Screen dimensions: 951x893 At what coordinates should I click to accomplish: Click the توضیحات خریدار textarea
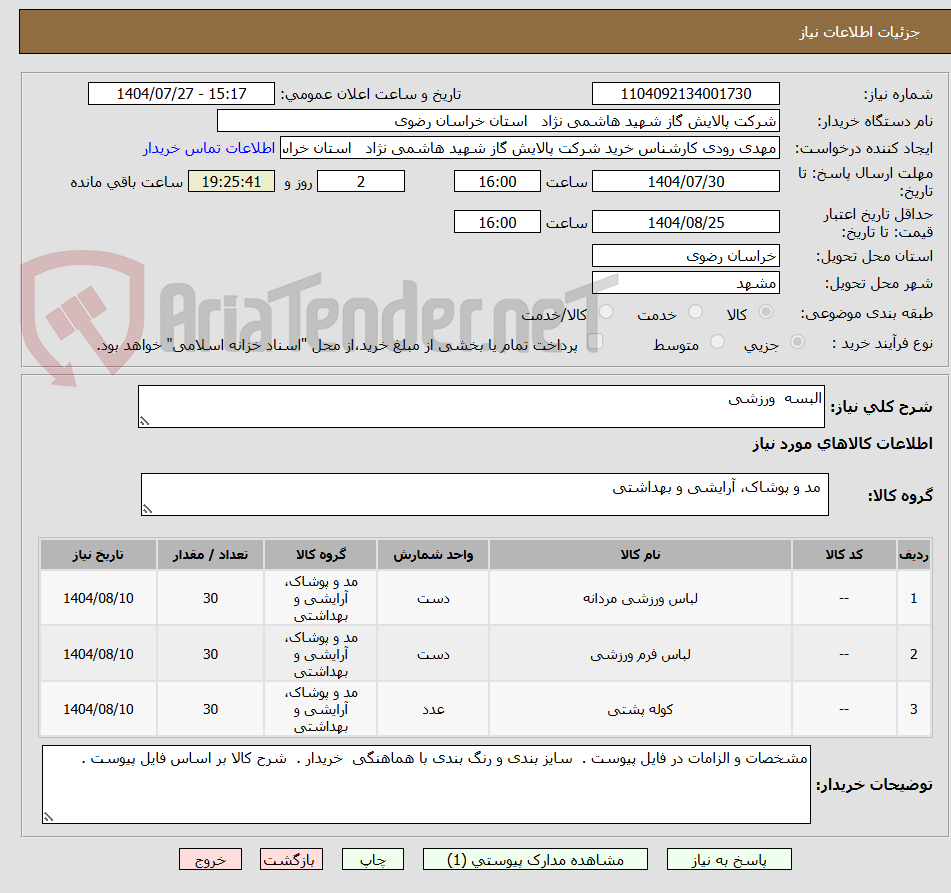coord(426,784)
